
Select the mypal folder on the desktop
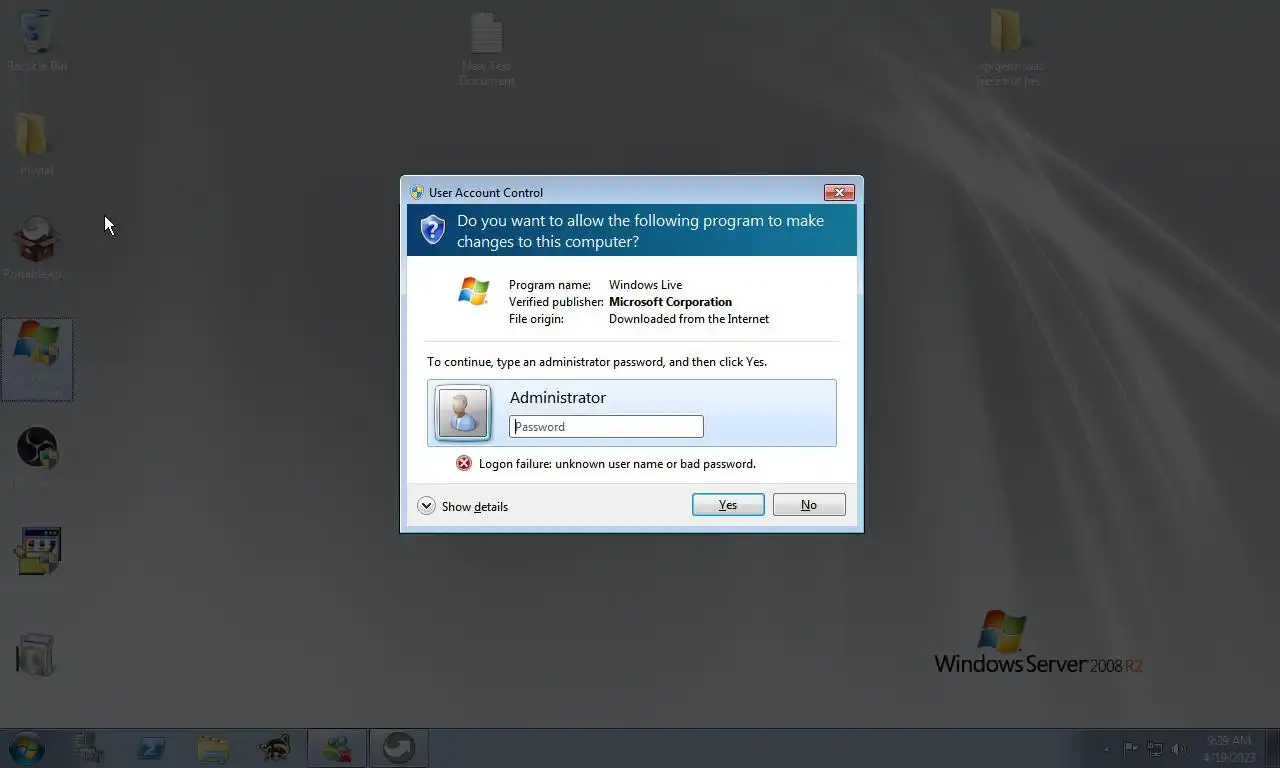pos(33,144)
